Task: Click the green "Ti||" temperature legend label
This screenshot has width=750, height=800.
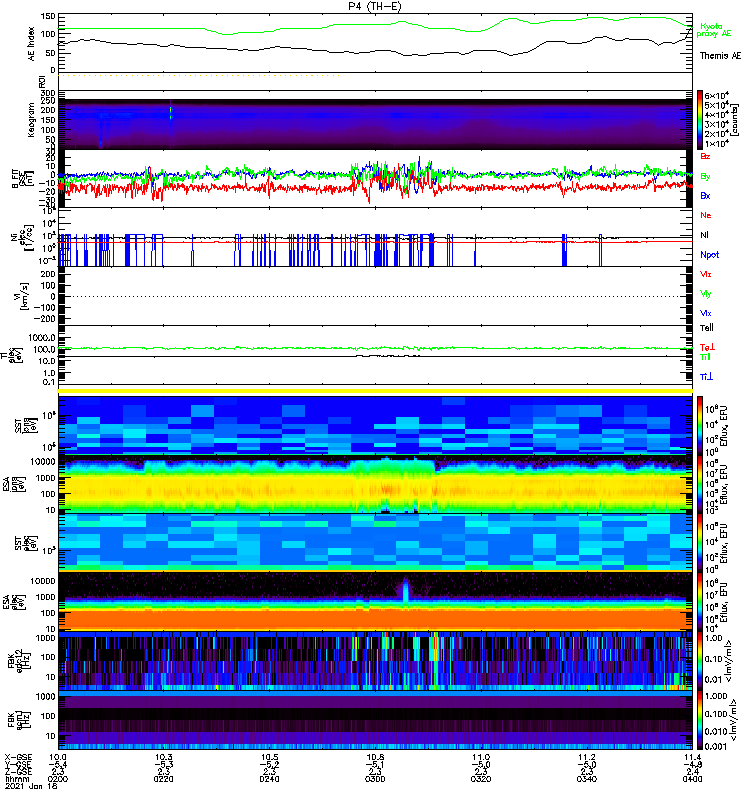Action: point(706,357)
